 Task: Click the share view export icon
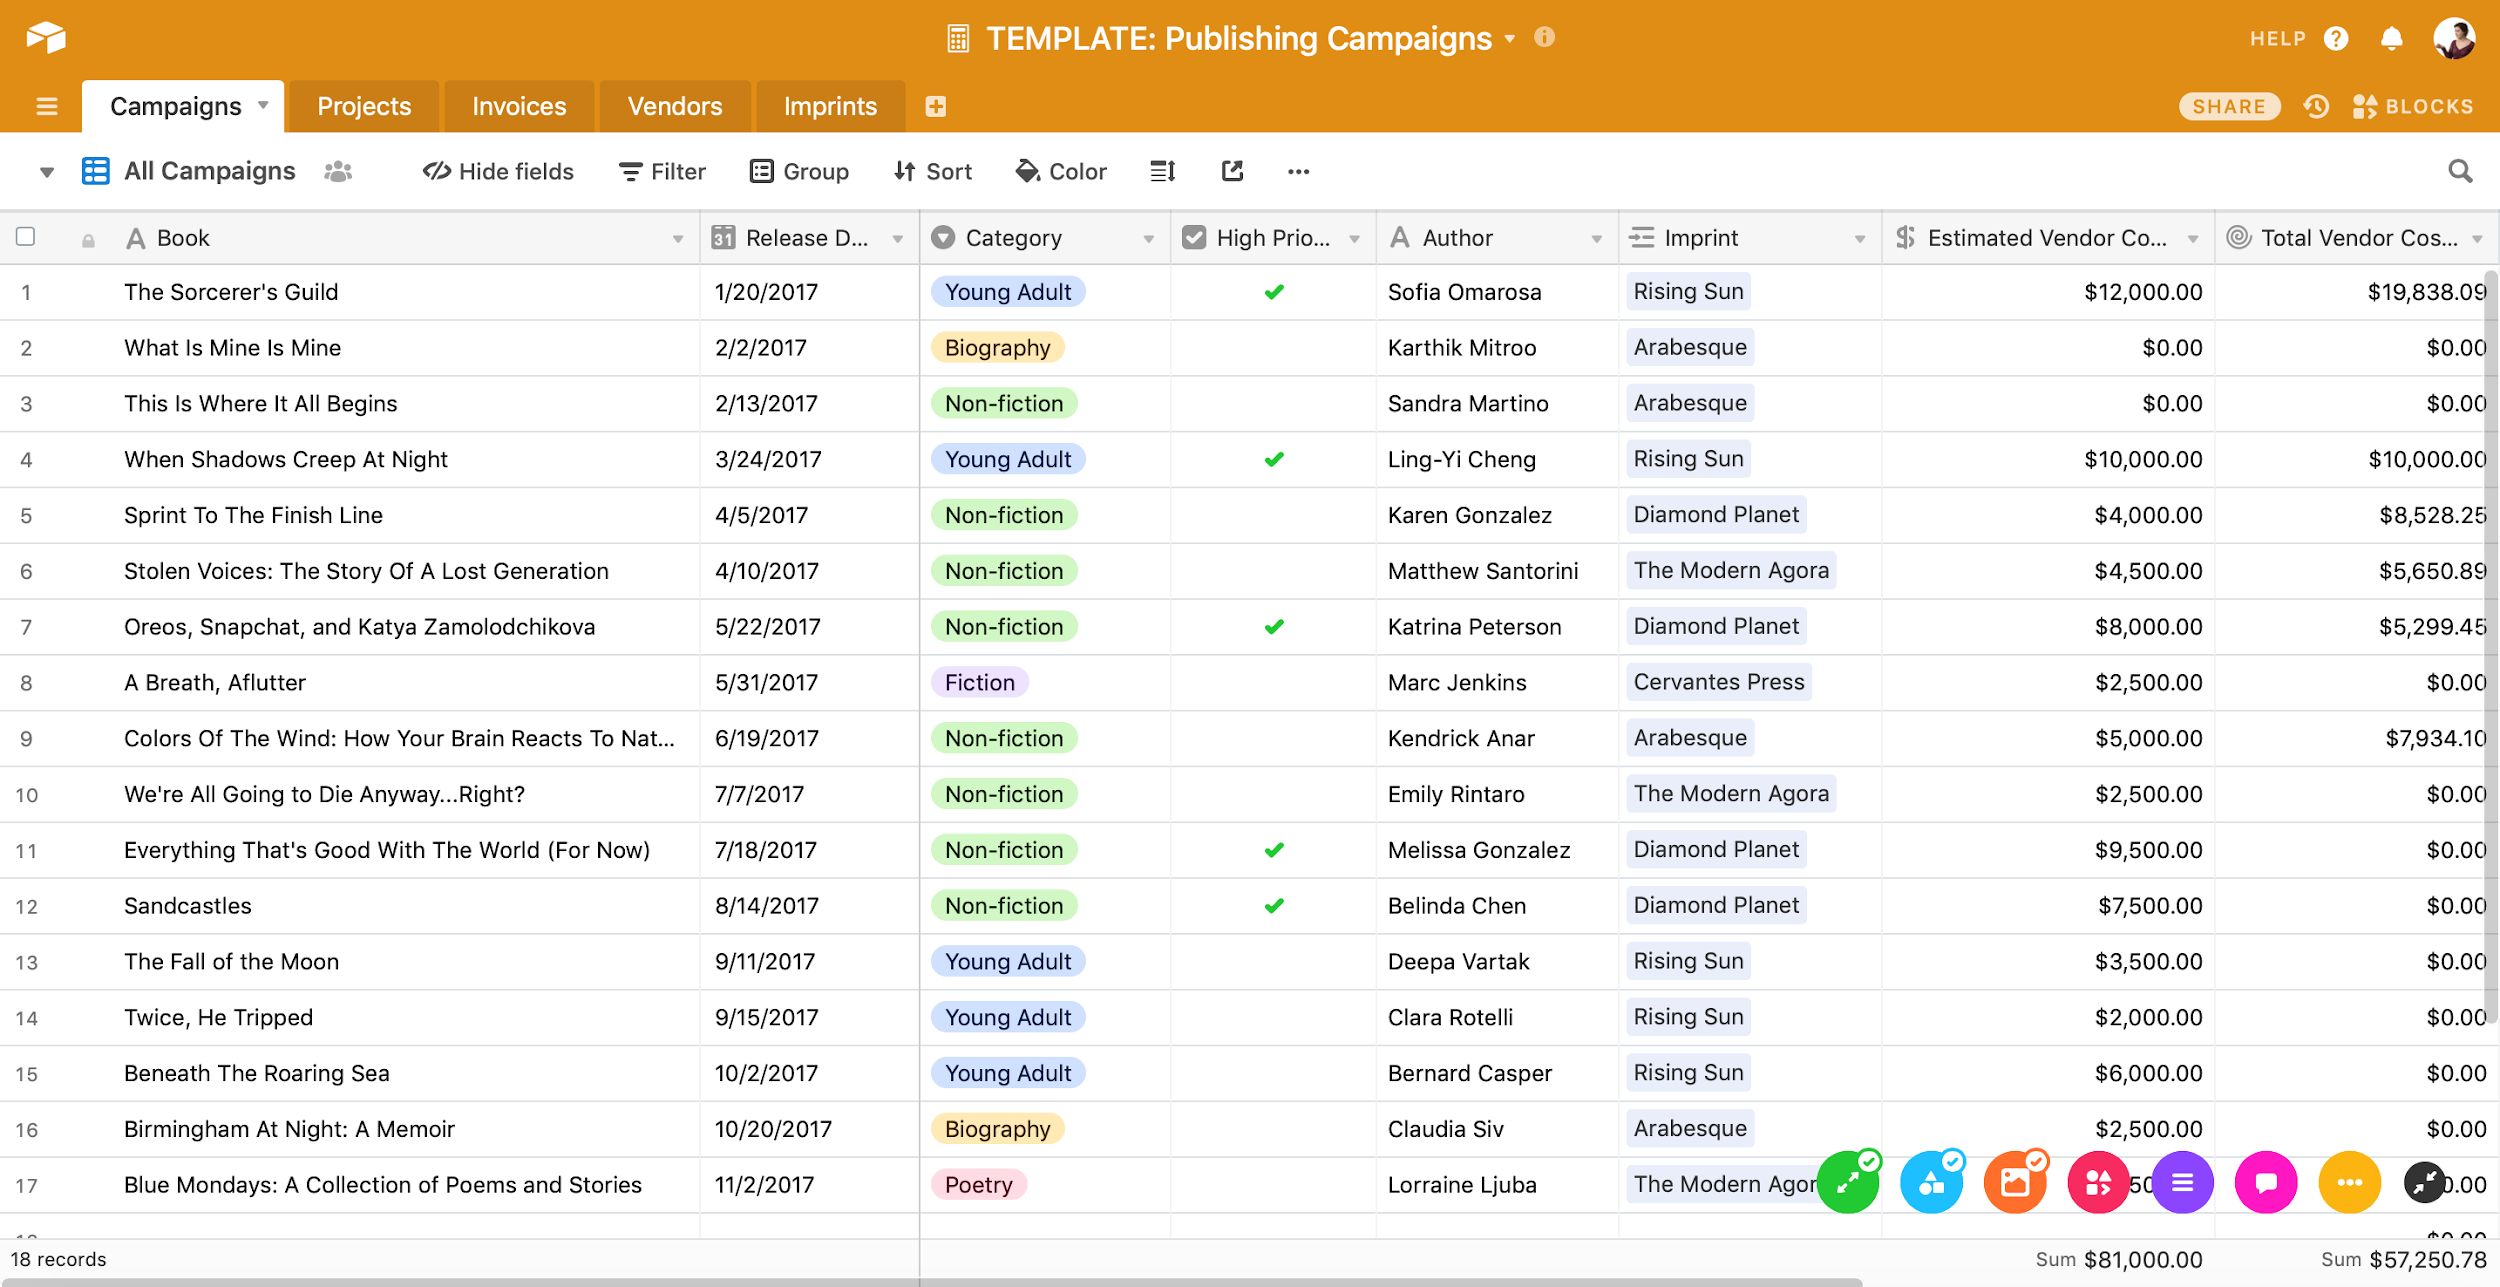tap(1232, 172)
